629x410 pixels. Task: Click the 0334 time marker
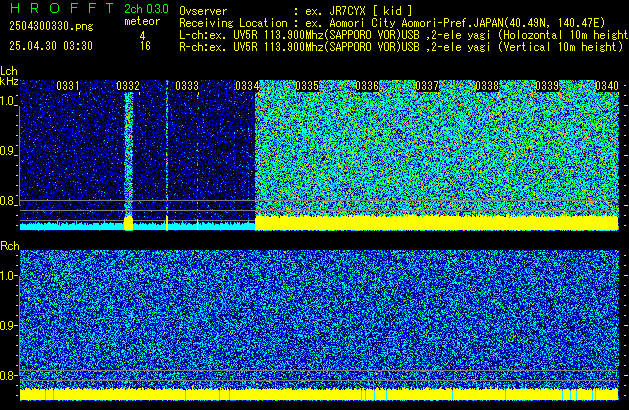[247, 86]
